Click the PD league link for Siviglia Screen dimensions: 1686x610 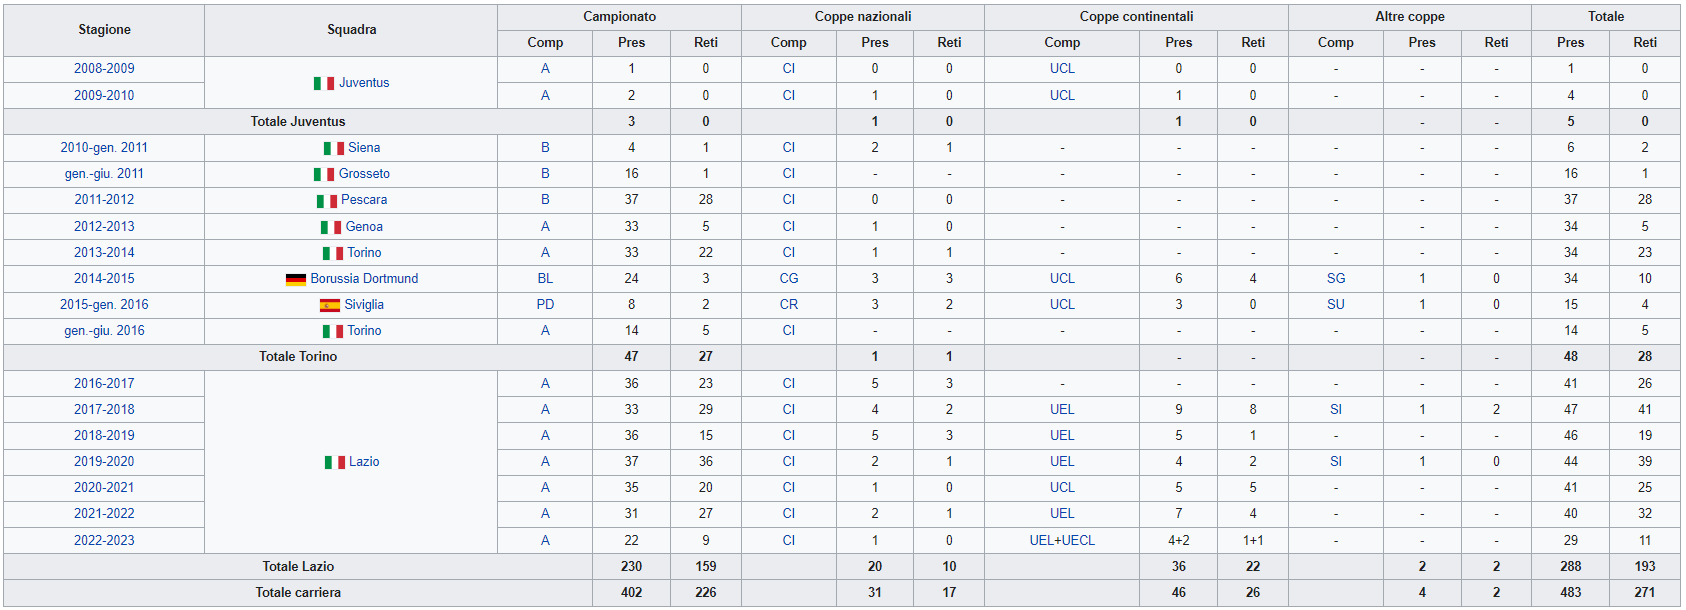[x=545, y=305]
